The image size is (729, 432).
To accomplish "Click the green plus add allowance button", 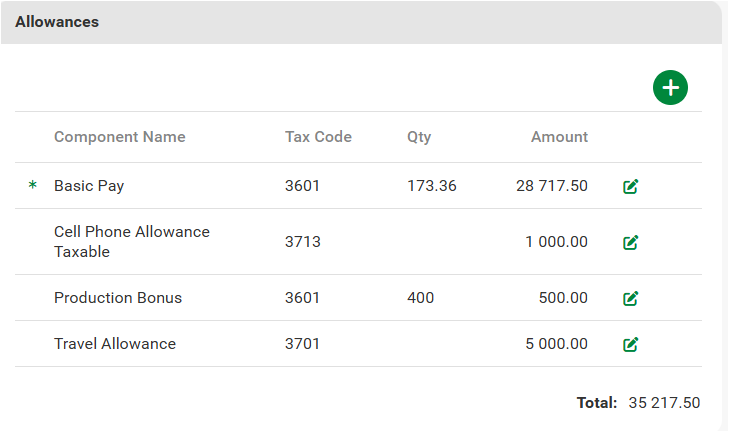I will click(x=670, y=88).
